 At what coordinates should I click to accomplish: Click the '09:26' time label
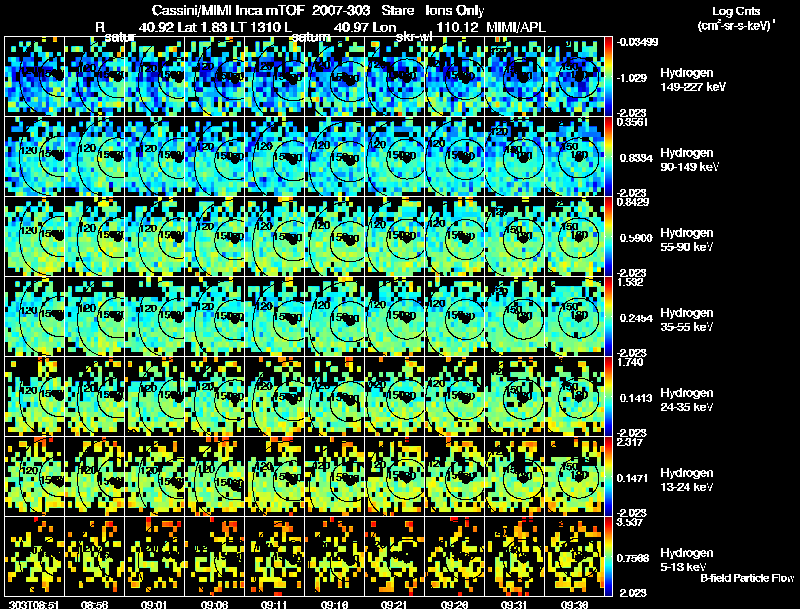coord(454,604)
